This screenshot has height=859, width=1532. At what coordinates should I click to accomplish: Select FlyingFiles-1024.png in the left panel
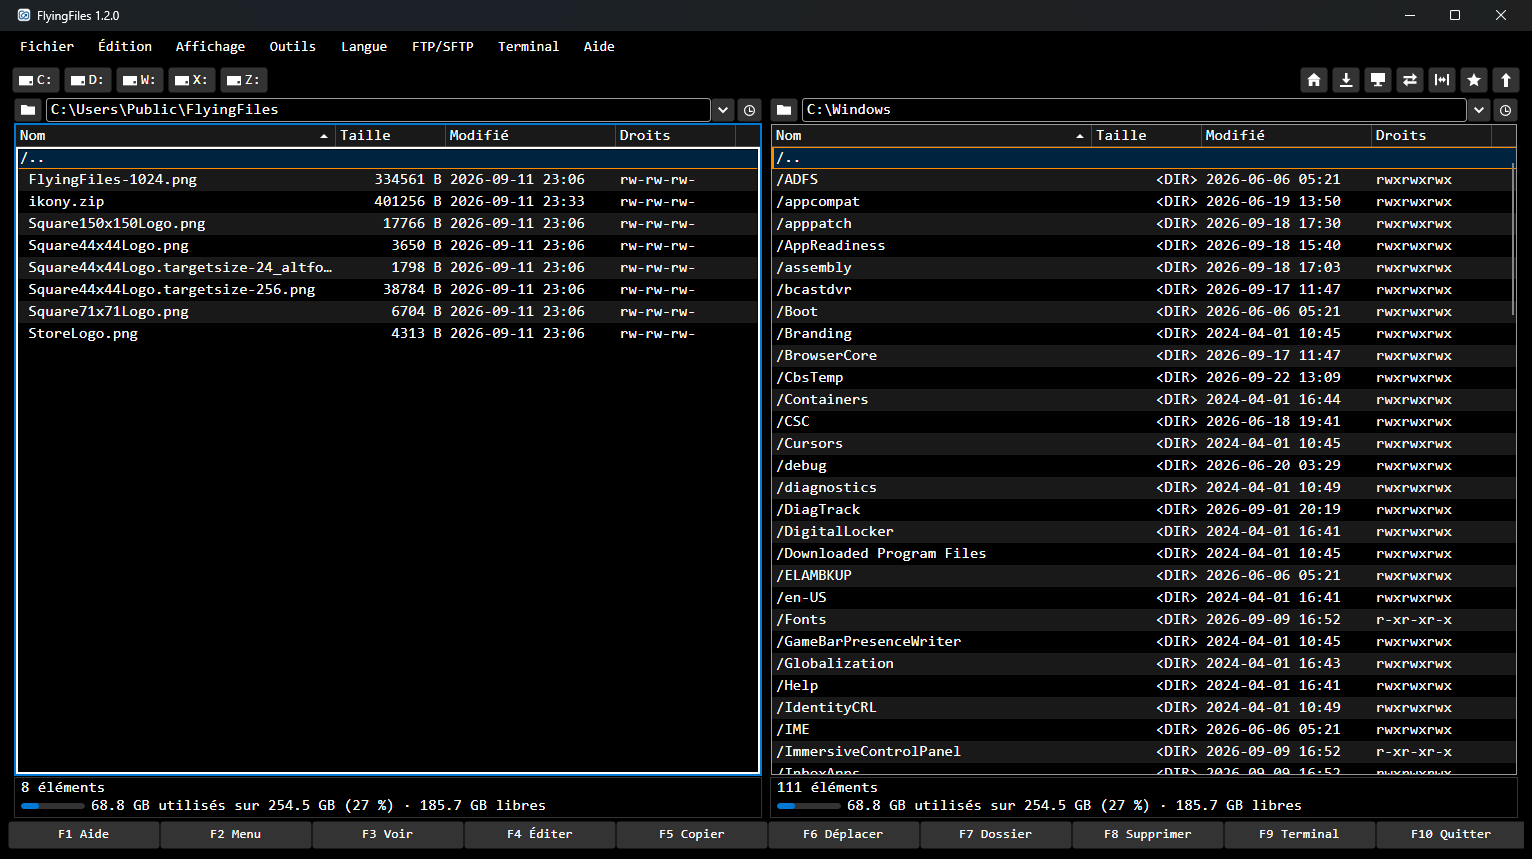388,180
